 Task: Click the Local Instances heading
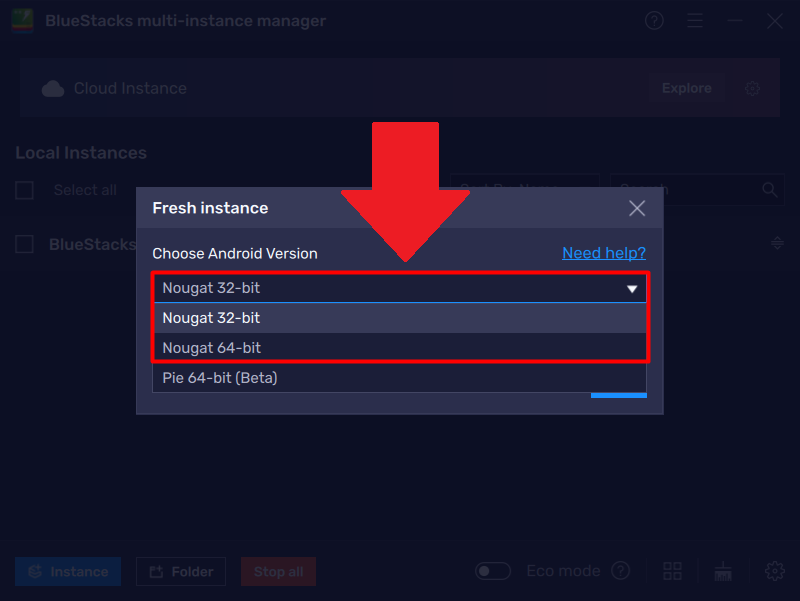point(81,153)
